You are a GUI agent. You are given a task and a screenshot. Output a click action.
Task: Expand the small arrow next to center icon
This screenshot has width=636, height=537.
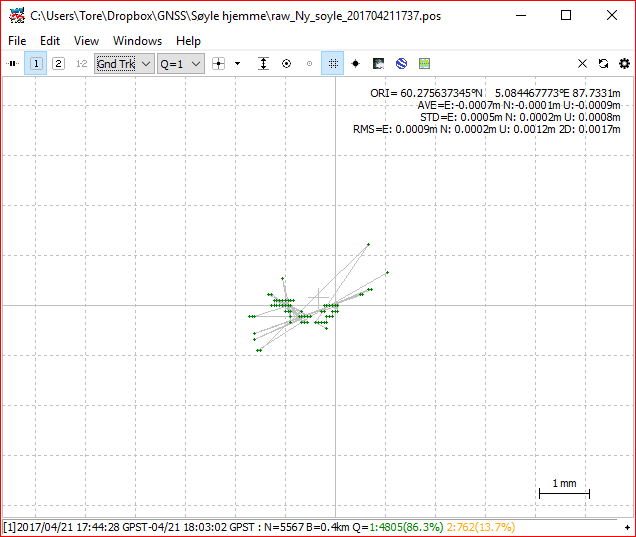point(238,64)
